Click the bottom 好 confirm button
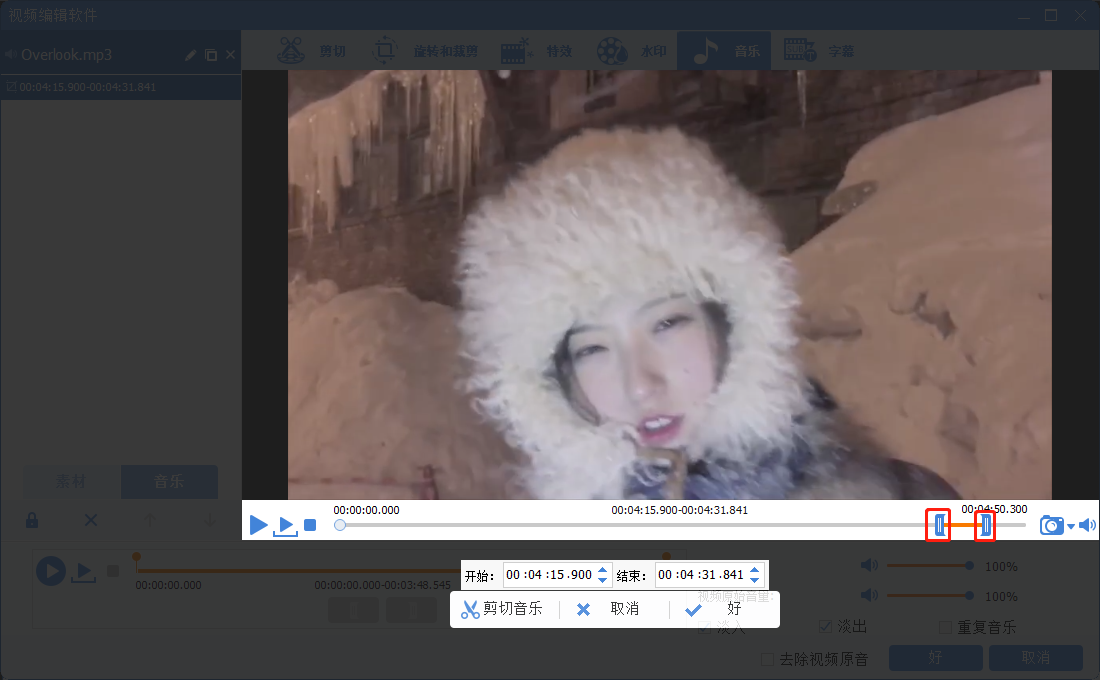Viewport: 1100px width, 680px height. (x=935, y=658)
